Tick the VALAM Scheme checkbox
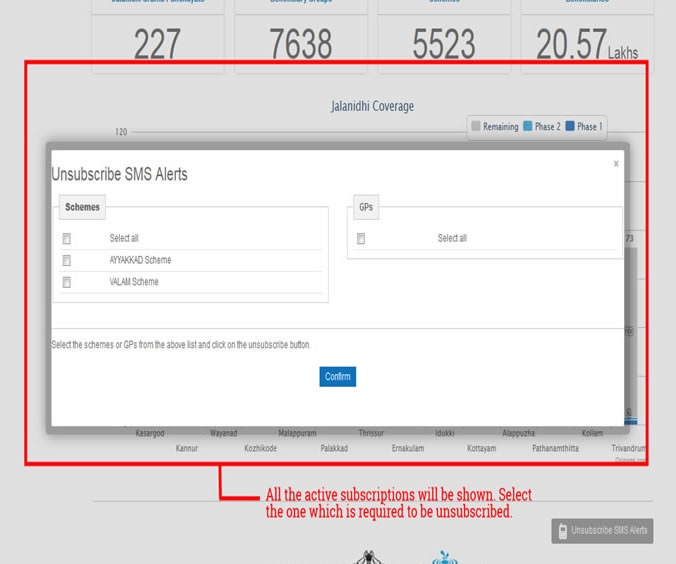 coord(67,283)
